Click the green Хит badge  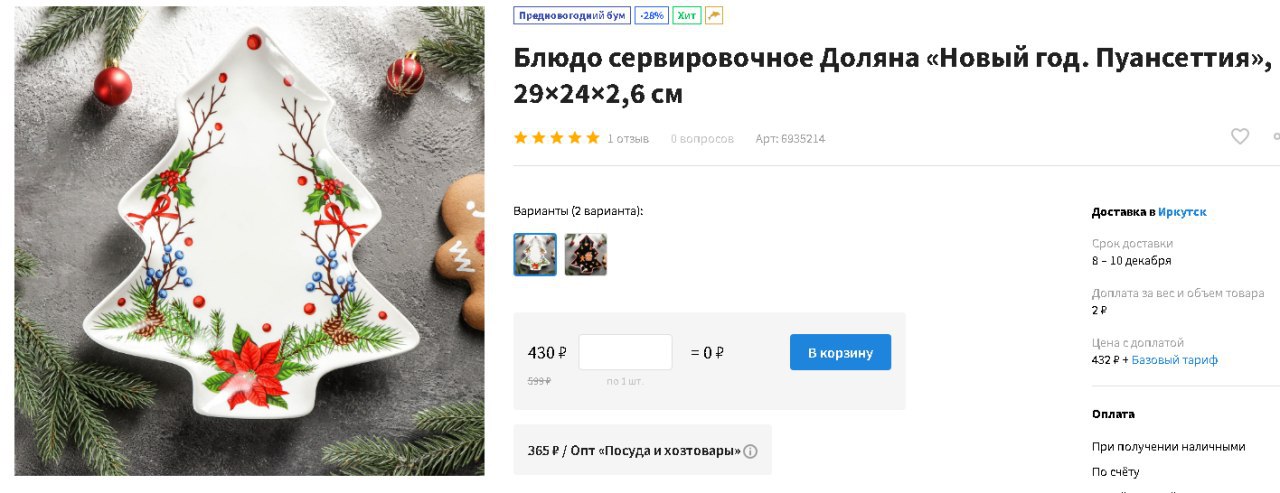coord(687,15)
